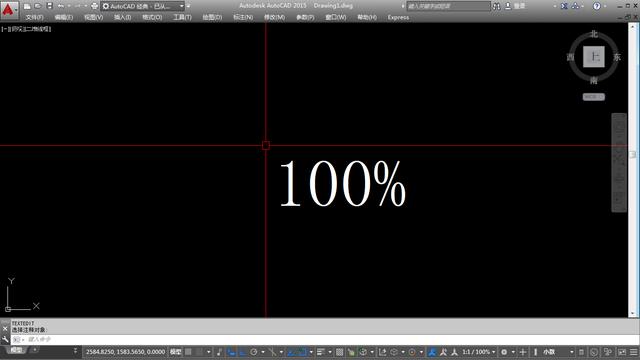Click the 100% text object in the drawing

point(343,183)
